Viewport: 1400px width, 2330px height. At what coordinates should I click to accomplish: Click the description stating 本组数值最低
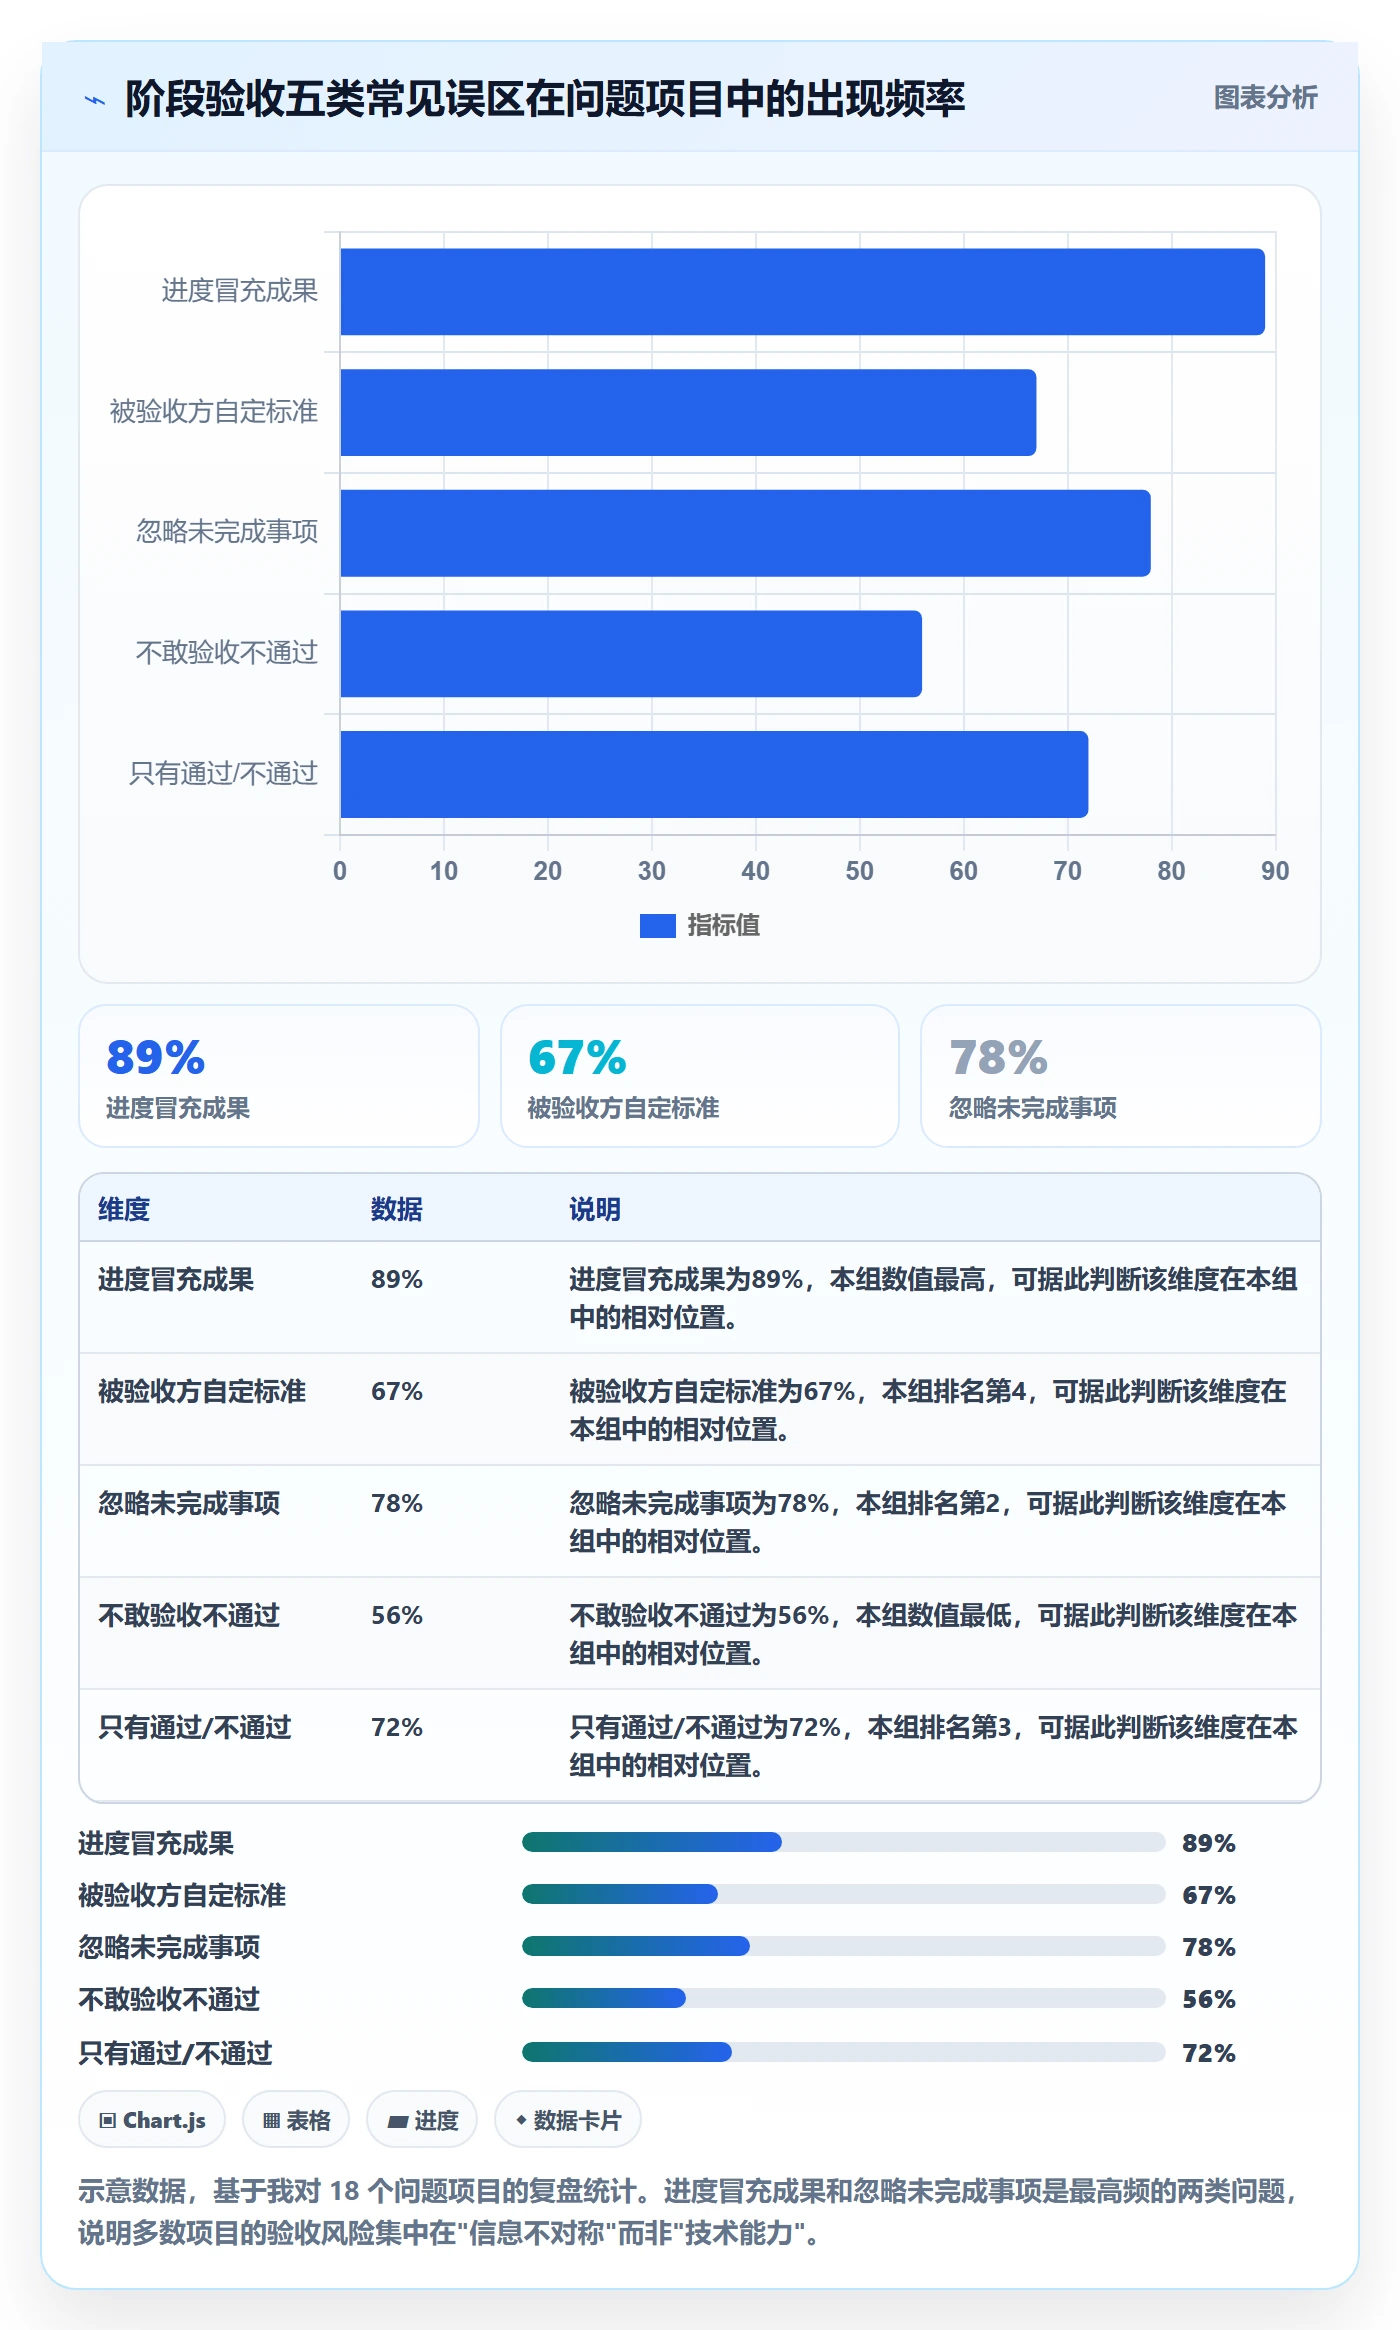tap(933, 1634)
